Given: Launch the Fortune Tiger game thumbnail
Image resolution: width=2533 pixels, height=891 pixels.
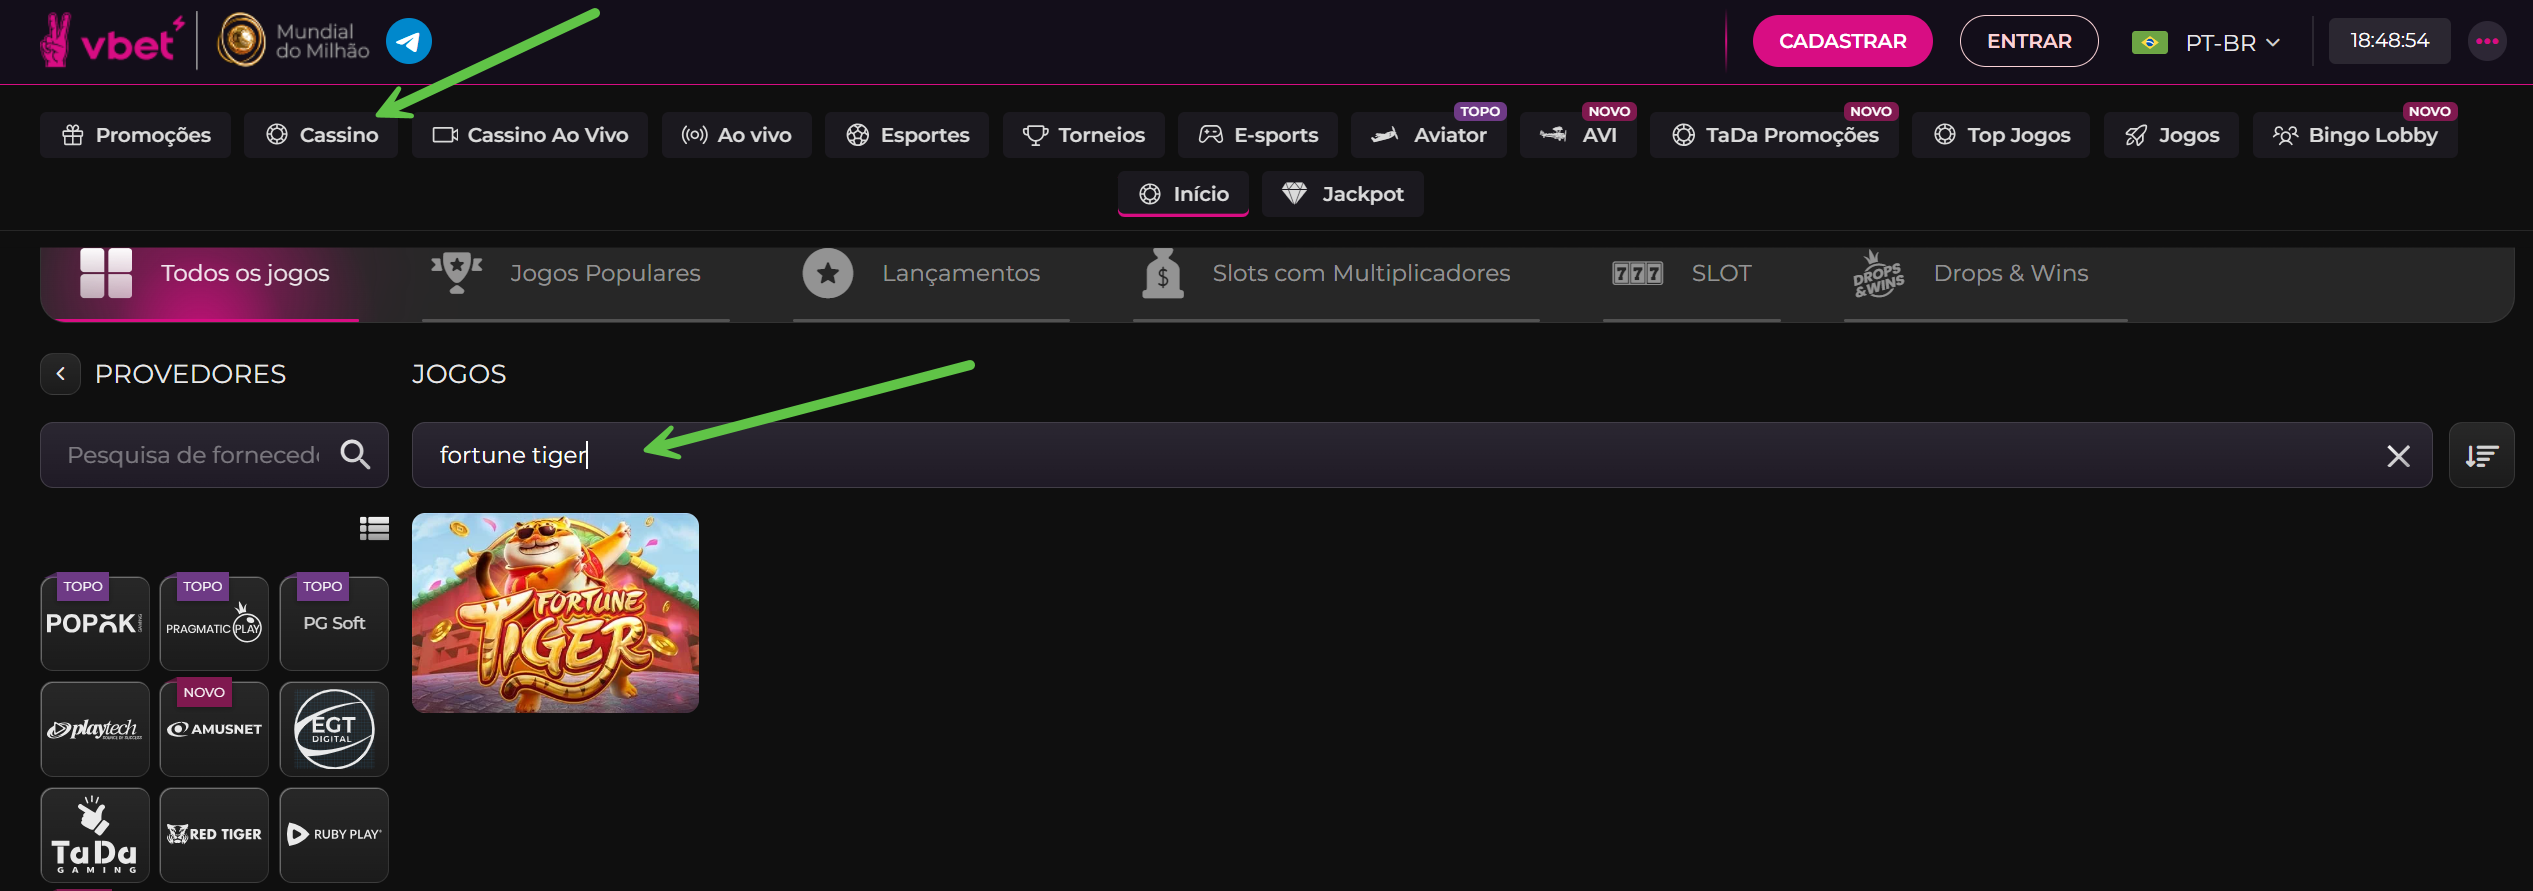Looking at the screenshot, I should (x=555, y=613).
